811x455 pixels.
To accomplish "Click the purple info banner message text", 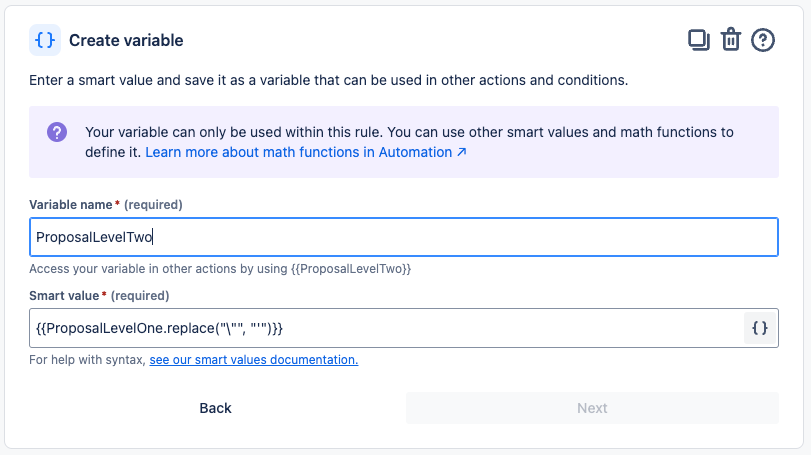I will [x=409, y=132].
